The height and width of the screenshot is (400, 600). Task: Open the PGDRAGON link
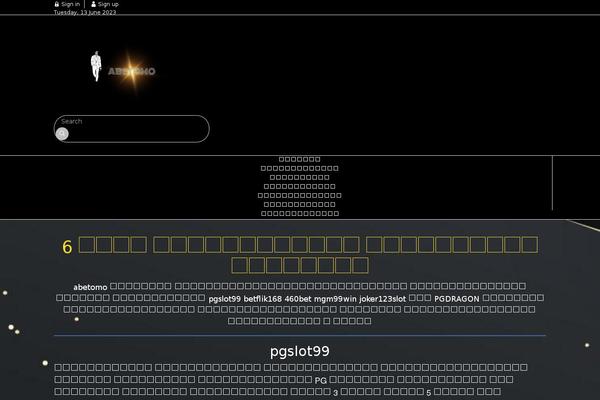(x=457, y=299)
